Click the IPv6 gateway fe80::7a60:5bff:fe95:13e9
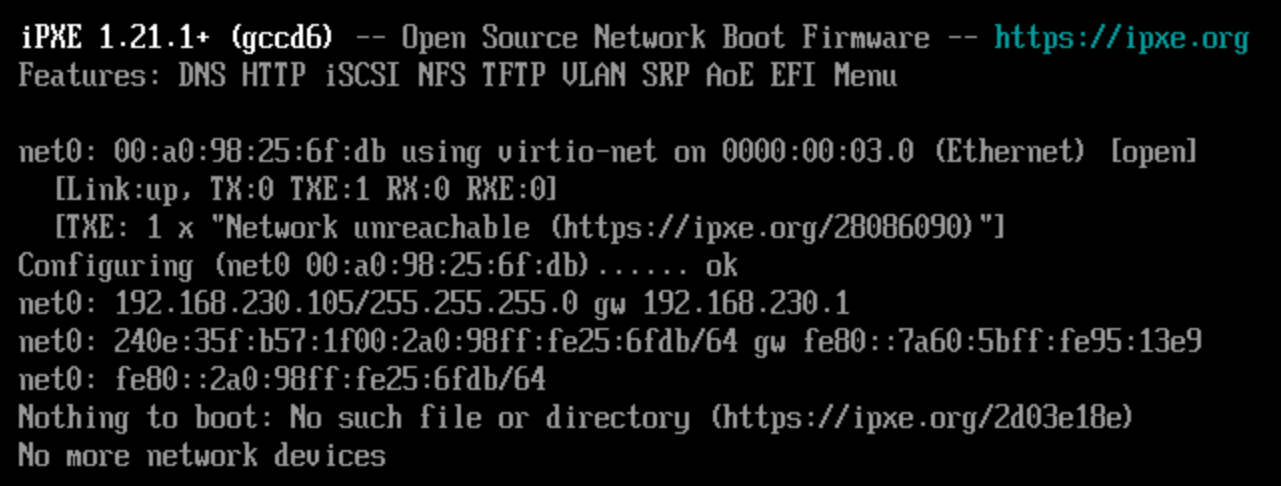This screenshot has height=486, width=1281. pyautogui.click(x=1002, y=342)
